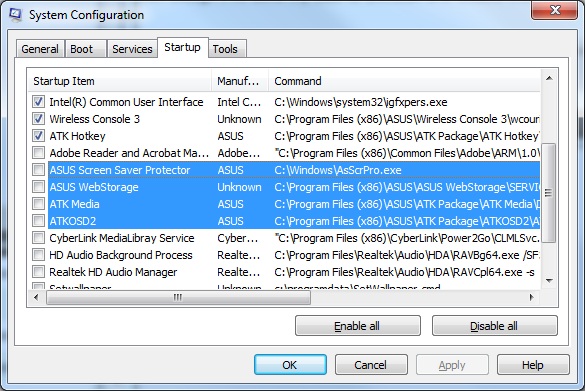Click Intel C... manufacturer cell

239,102
